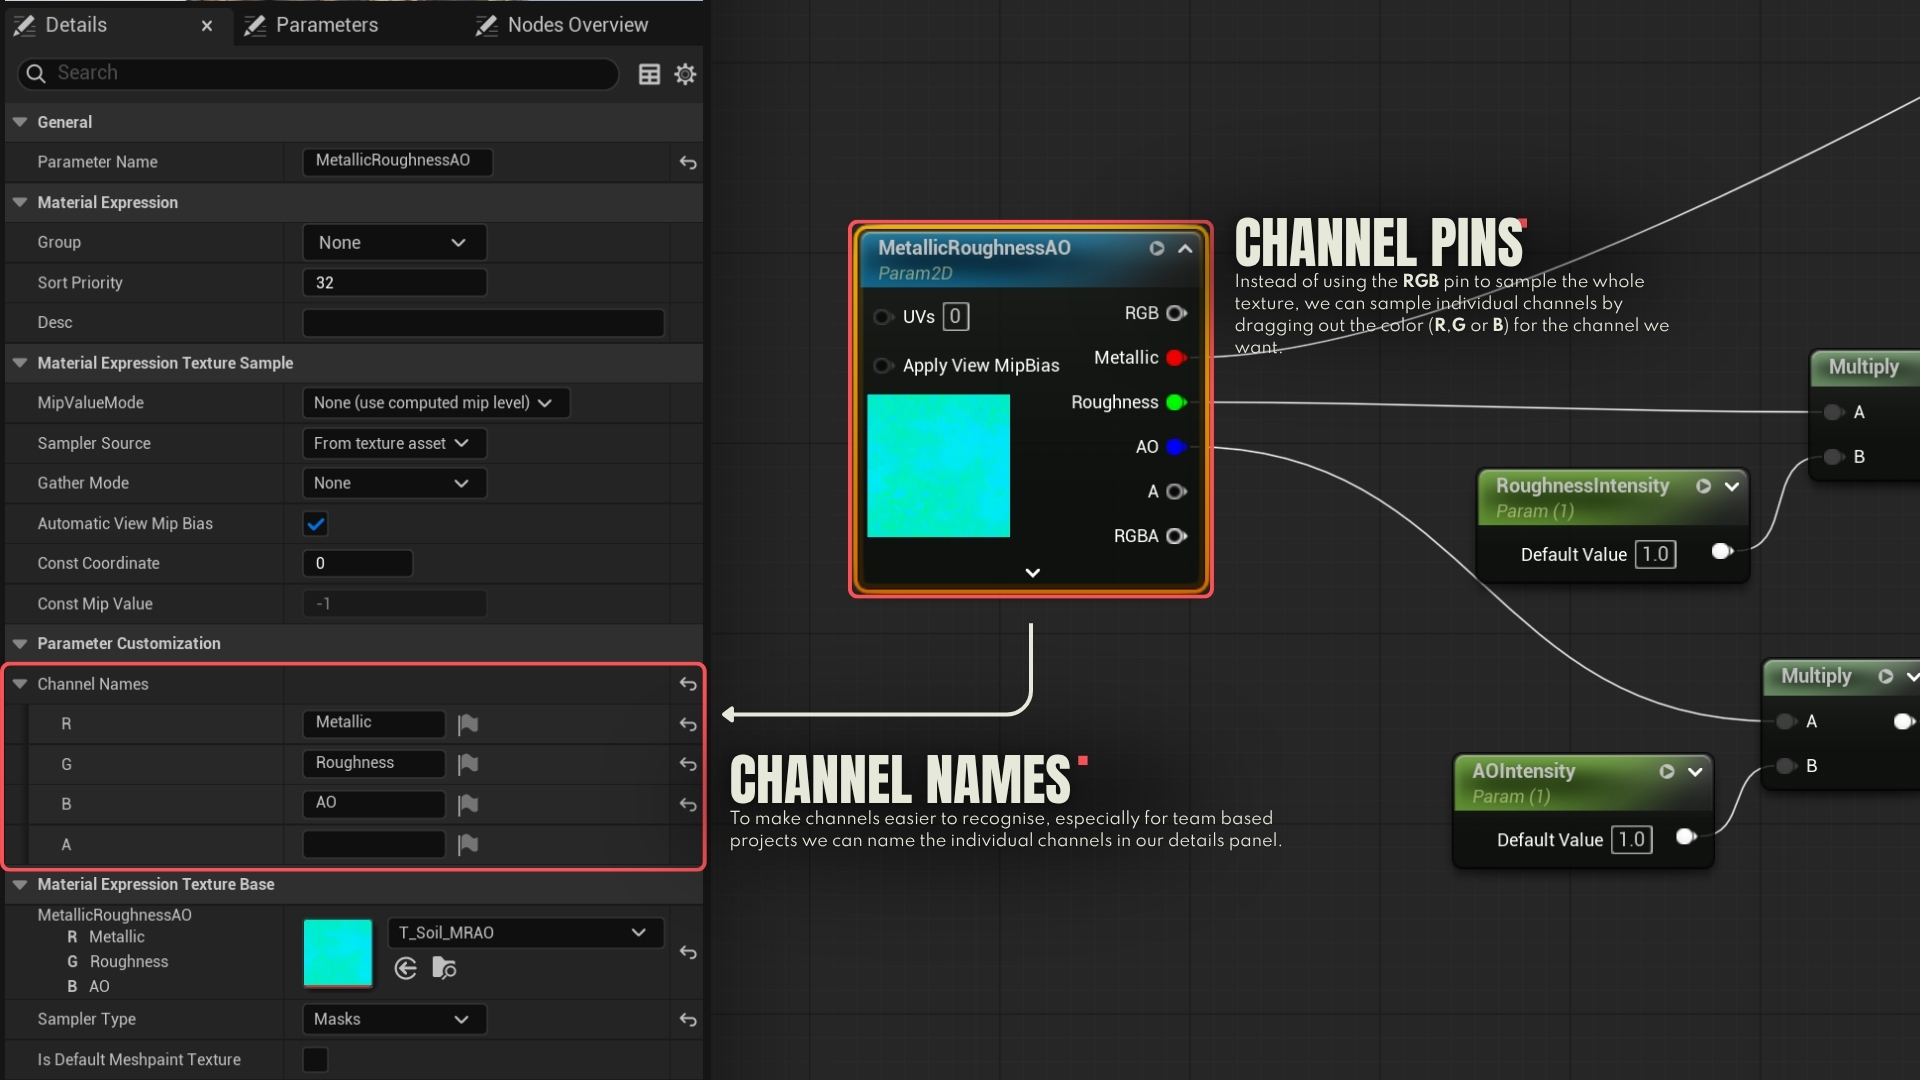Toggle the Automatic View Mip Bias checkbox
Viewport: 1920px width, 1080px height.
tap(316, 524)
